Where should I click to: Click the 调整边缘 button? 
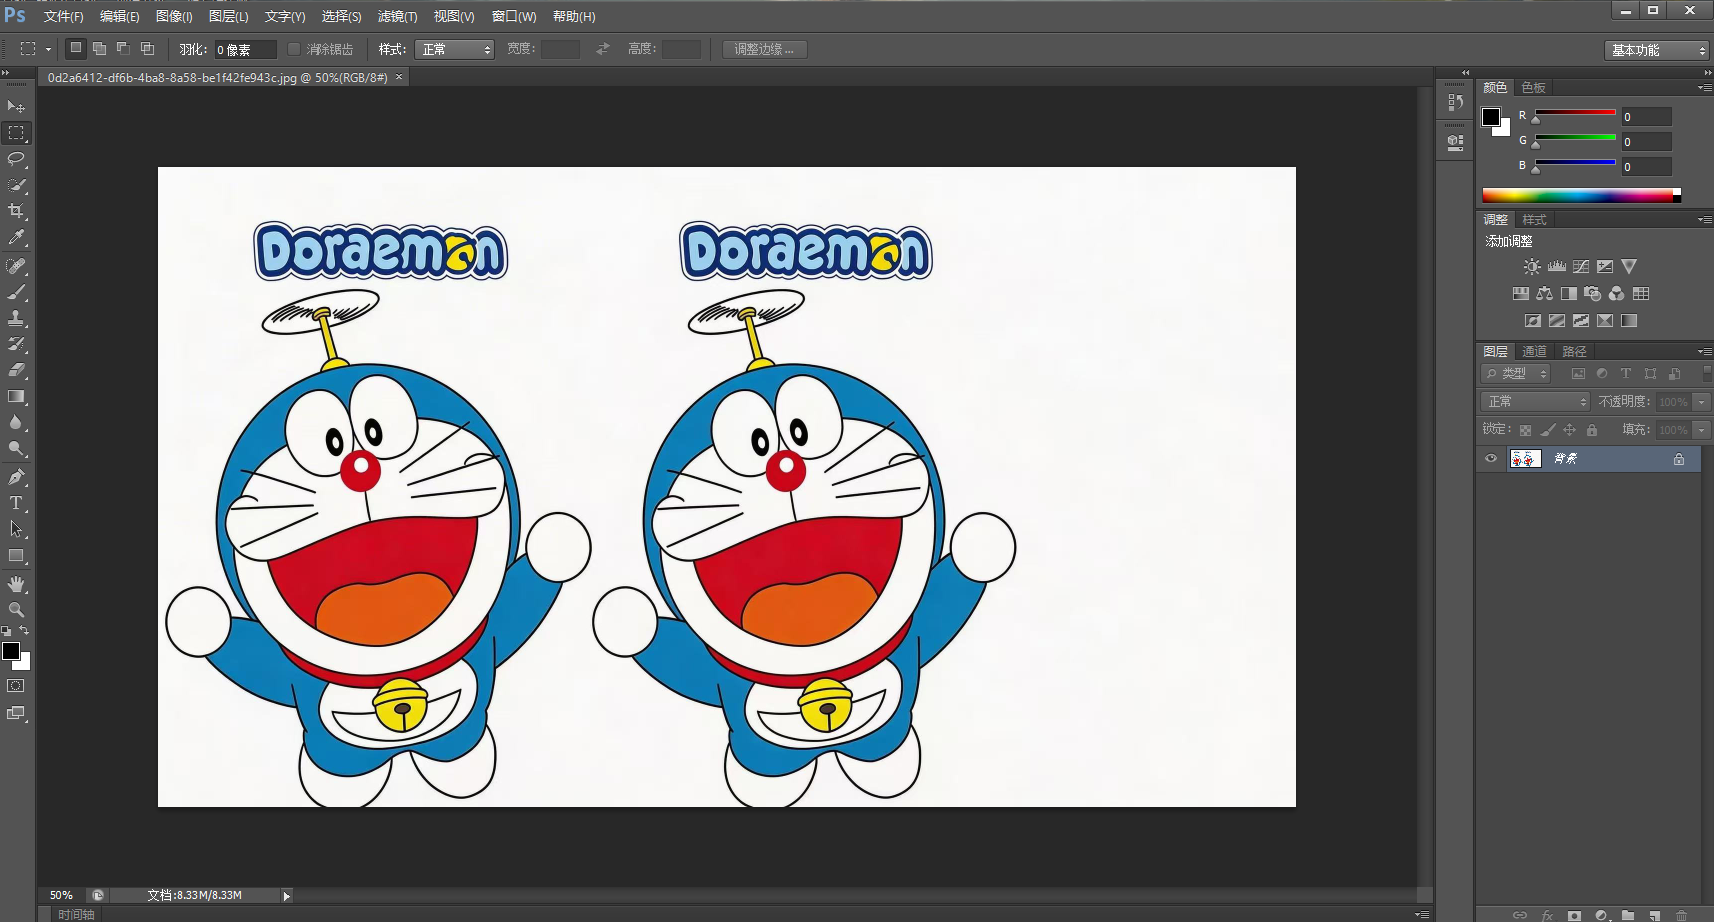click(x=764, y=49)
